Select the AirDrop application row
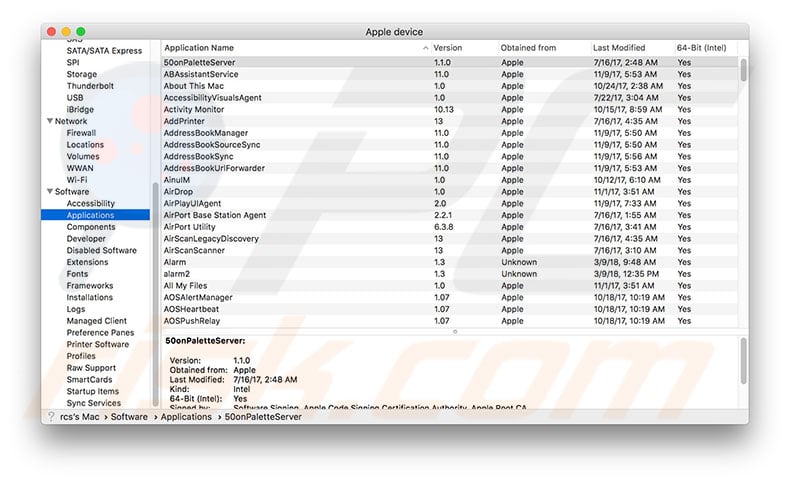Image resolution: width=790 pixels, height=483 pixels. tap(449, 191)
